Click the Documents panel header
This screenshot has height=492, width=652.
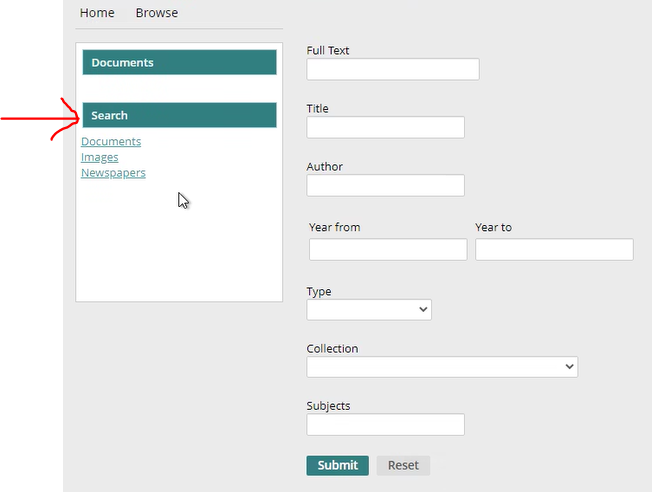[x=179, y=62]
